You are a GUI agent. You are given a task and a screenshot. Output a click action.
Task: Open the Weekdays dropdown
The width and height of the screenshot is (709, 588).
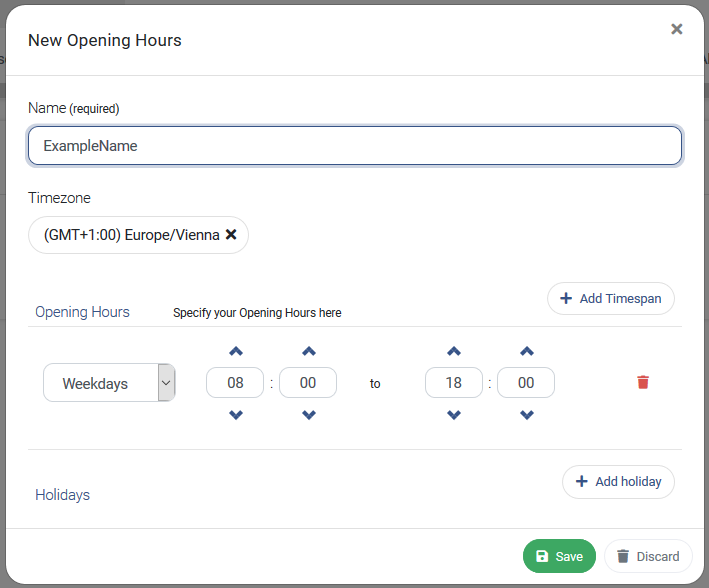pos(109,383)
